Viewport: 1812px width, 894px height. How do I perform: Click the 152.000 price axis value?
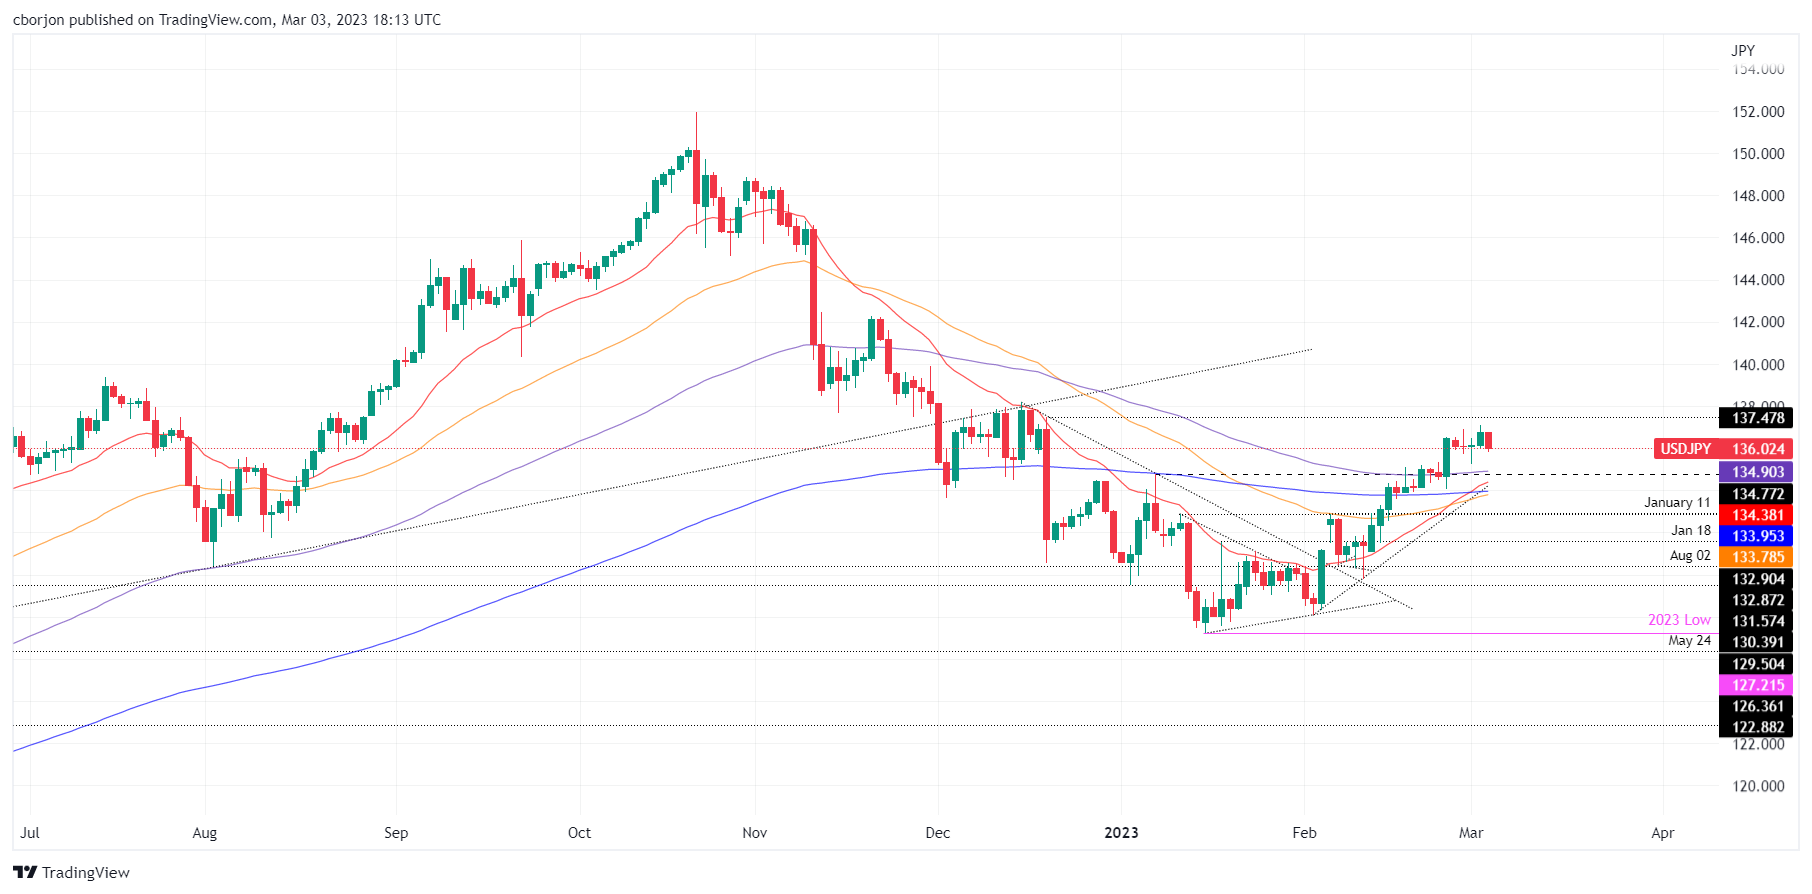click(x=1758, y=111)
